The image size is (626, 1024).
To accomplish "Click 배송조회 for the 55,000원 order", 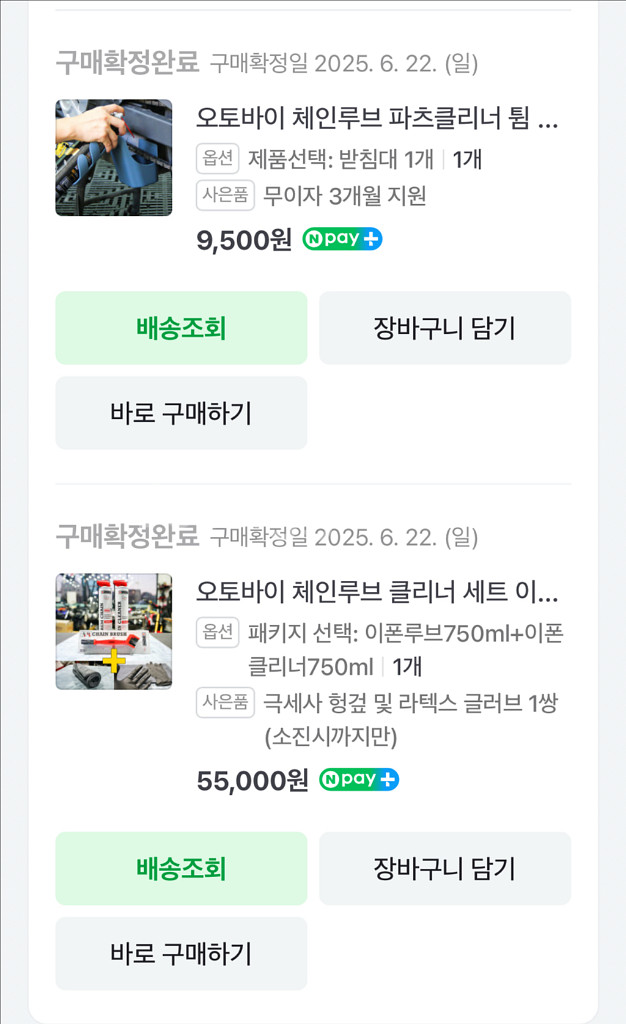I will 180,868.
